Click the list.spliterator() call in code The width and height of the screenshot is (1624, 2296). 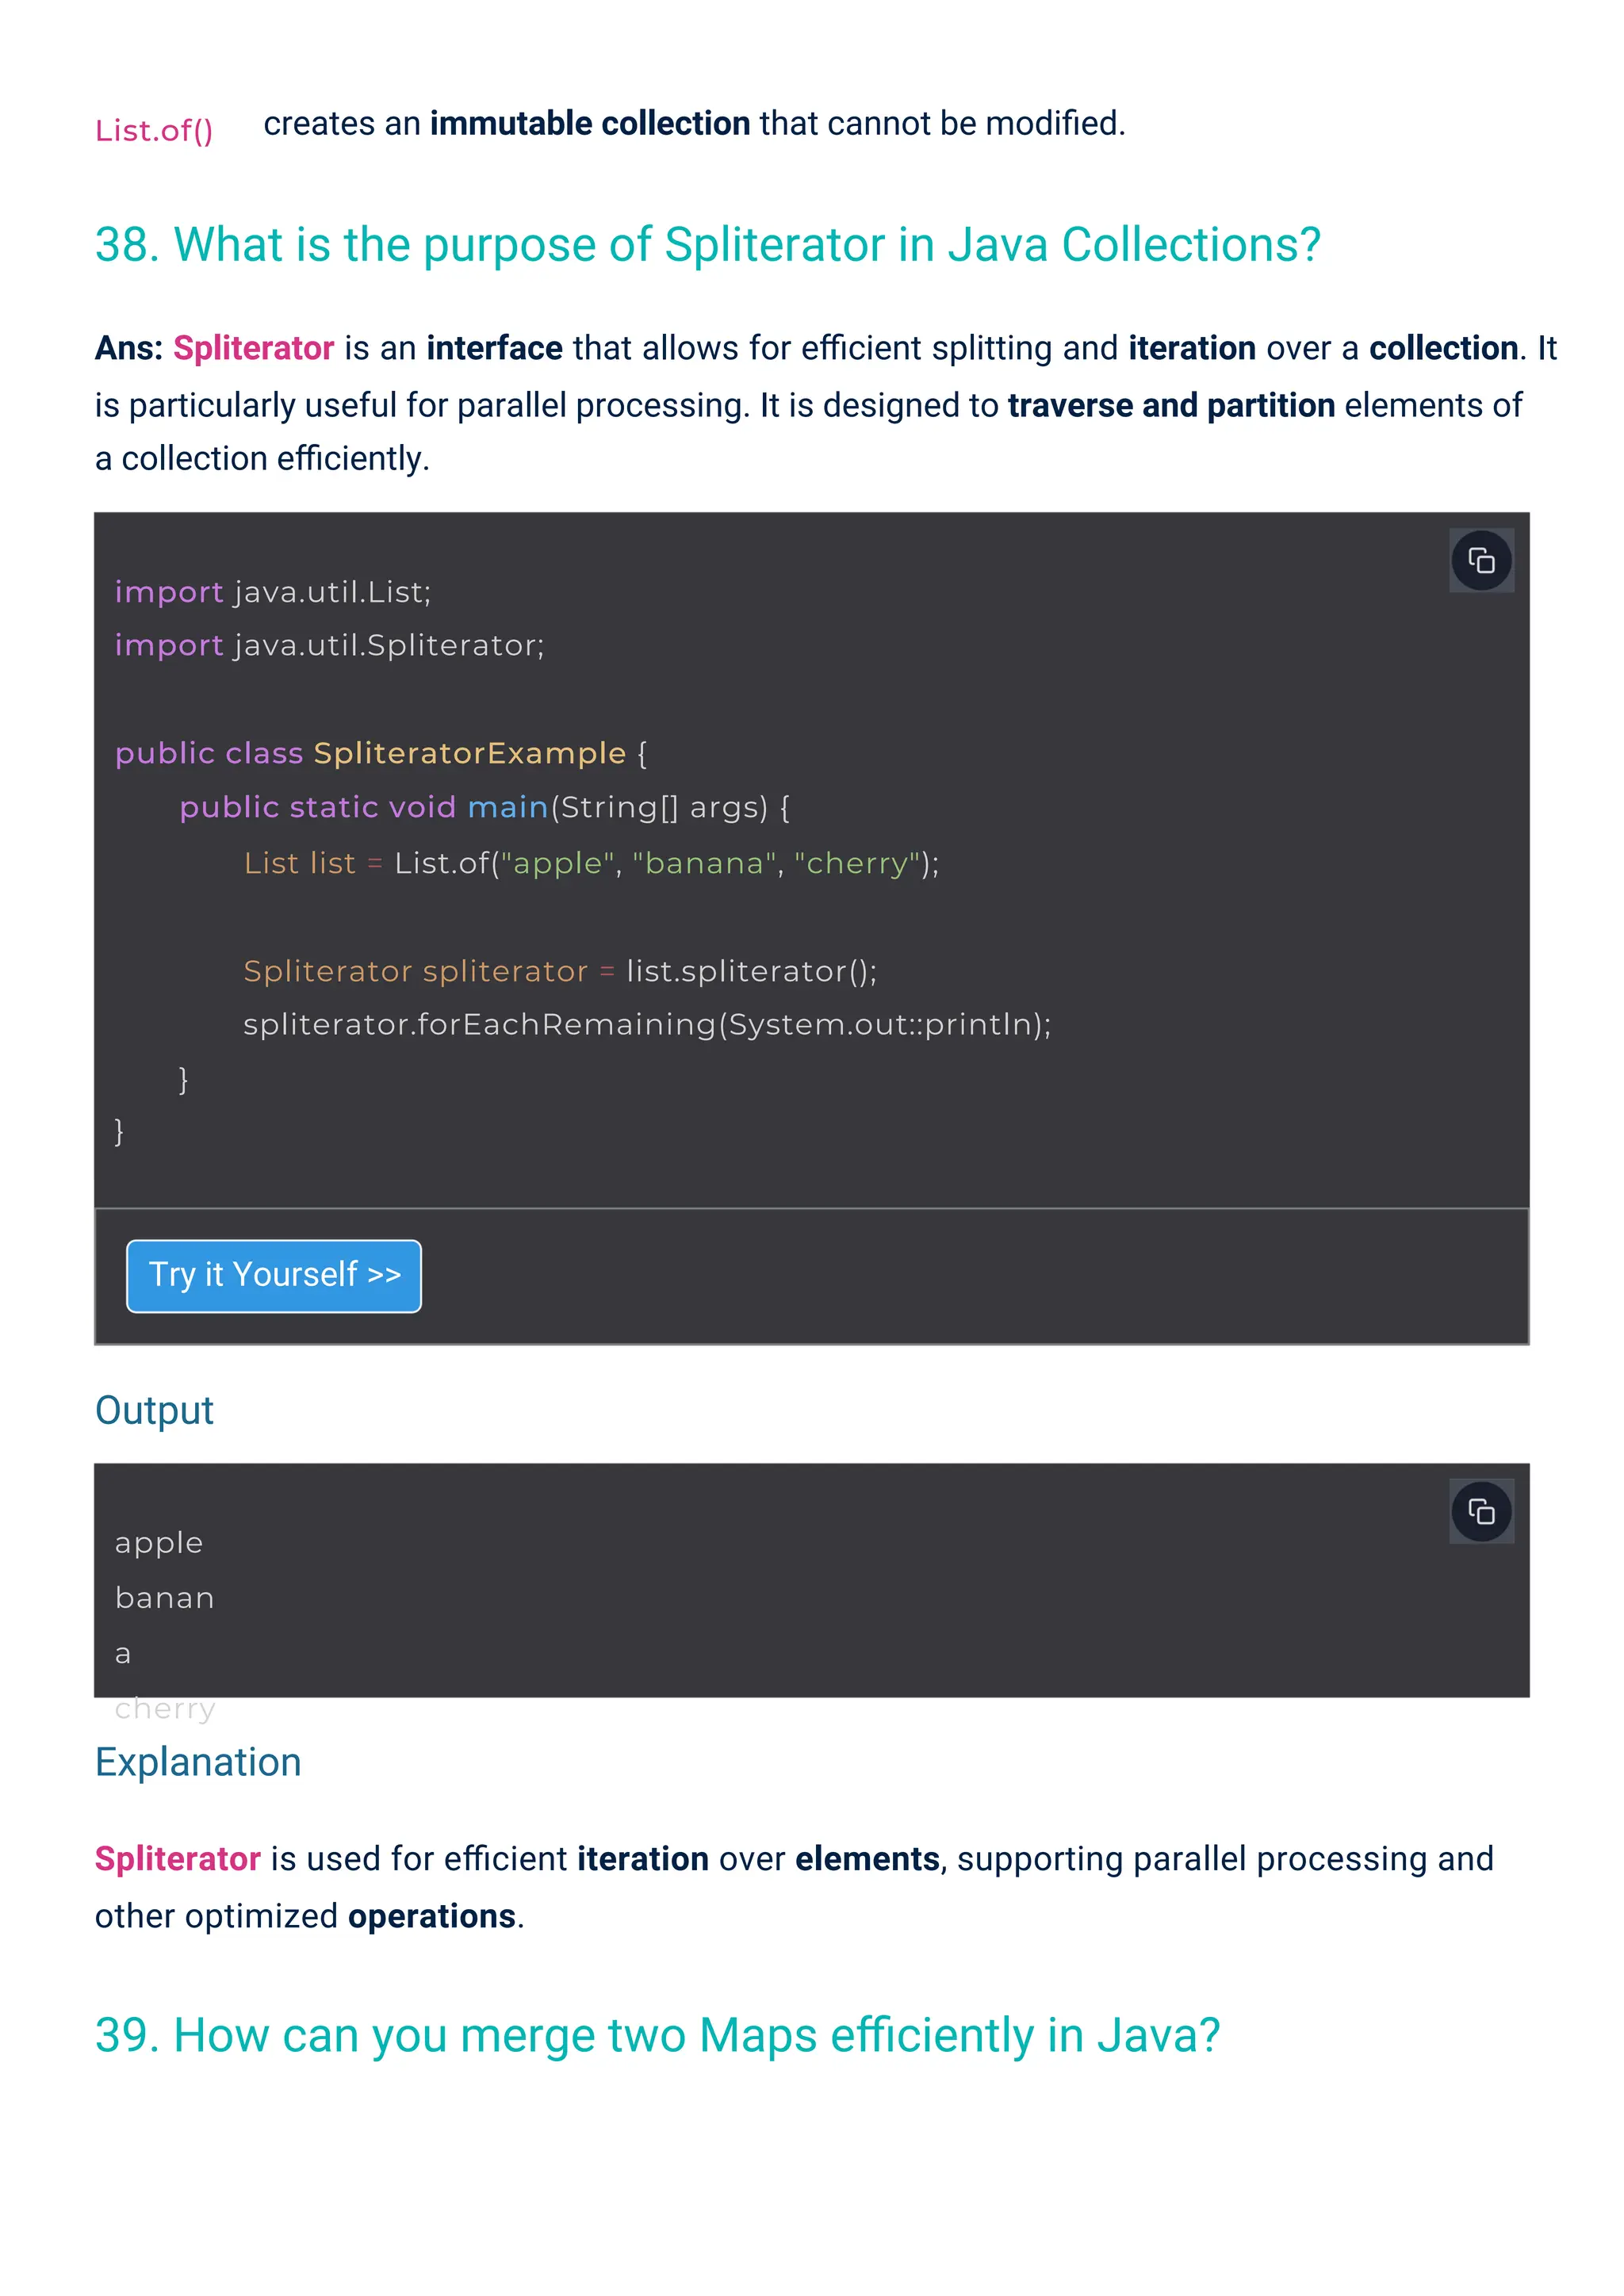click(x=751, y=971)
